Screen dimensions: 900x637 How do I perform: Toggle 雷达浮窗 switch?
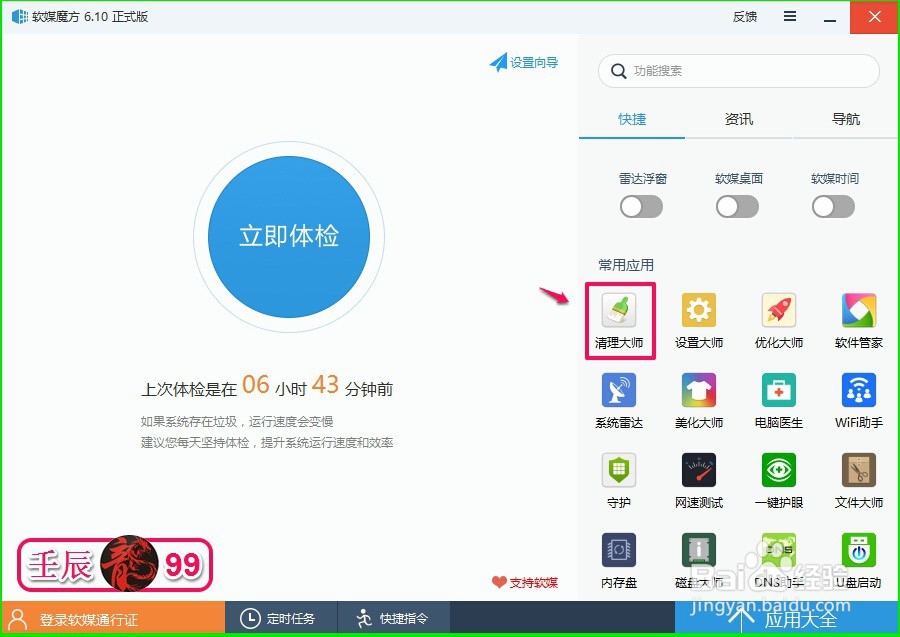click(x=641, y=207)
